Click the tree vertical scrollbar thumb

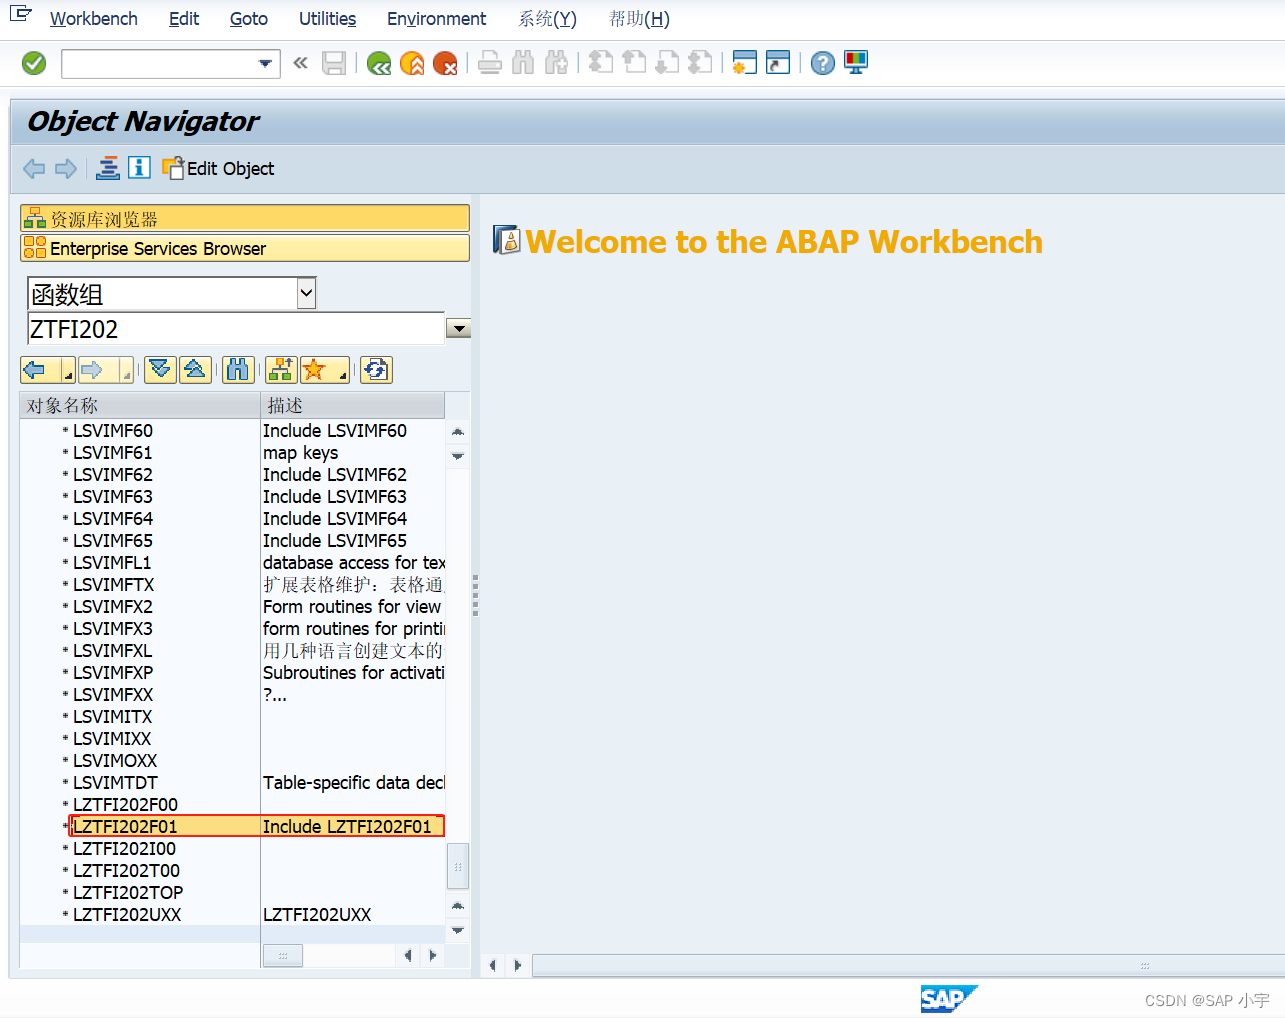(x=458, y=866)
